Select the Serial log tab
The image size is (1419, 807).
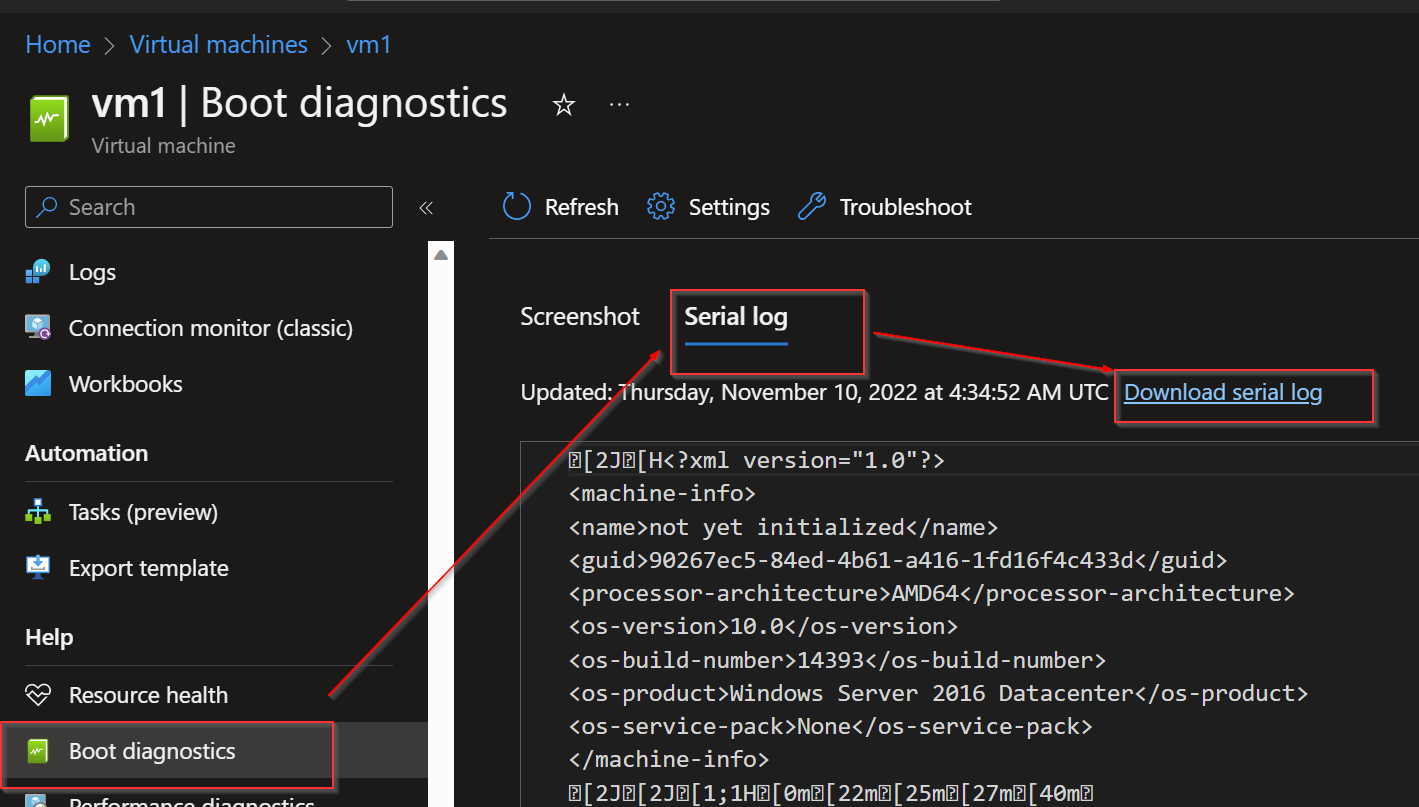[735, 316]
